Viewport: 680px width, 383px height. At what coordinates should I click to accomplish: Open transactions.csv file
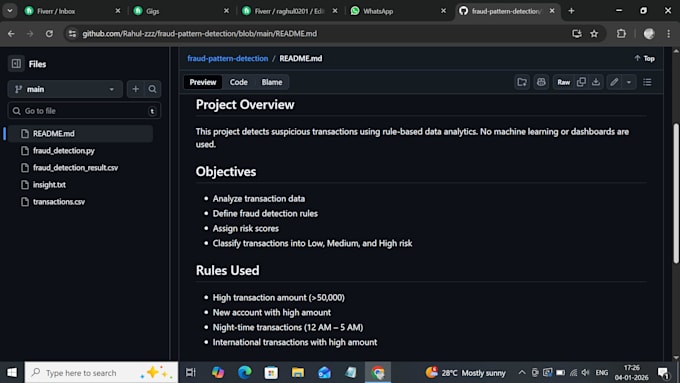[x=59, y=202]
